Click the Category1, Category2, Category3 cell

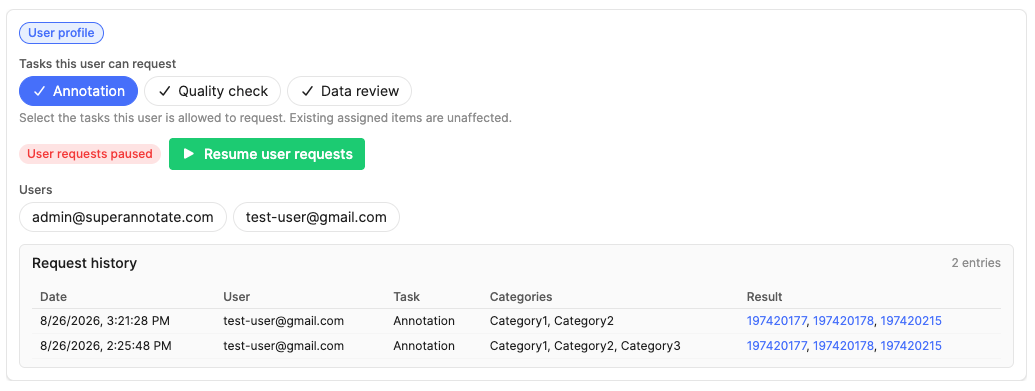pyautogui.click(x=585, y=345)
